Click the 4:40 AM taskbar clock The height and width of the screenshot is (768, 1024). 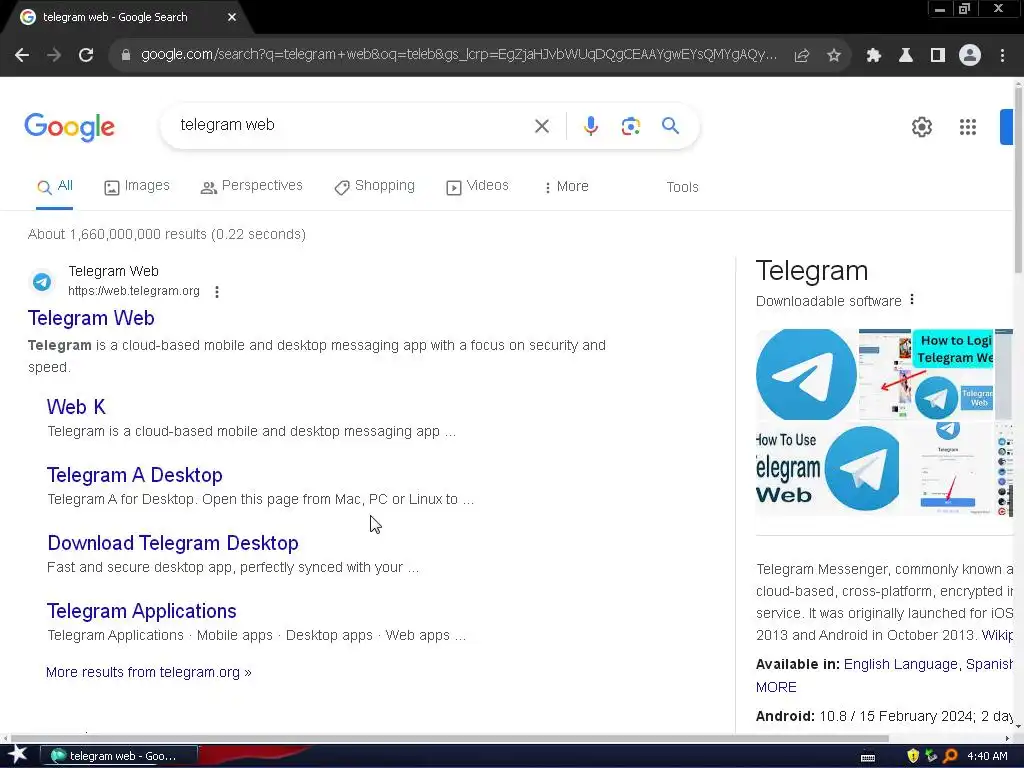pos(987,756)
